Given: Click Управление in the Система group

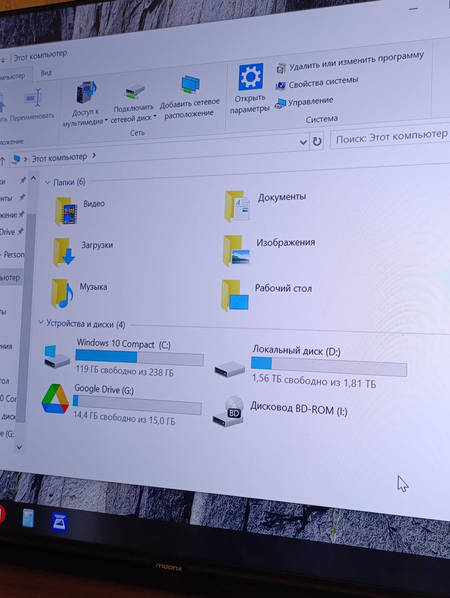Looking at the screenshot, I should [310, 101].
